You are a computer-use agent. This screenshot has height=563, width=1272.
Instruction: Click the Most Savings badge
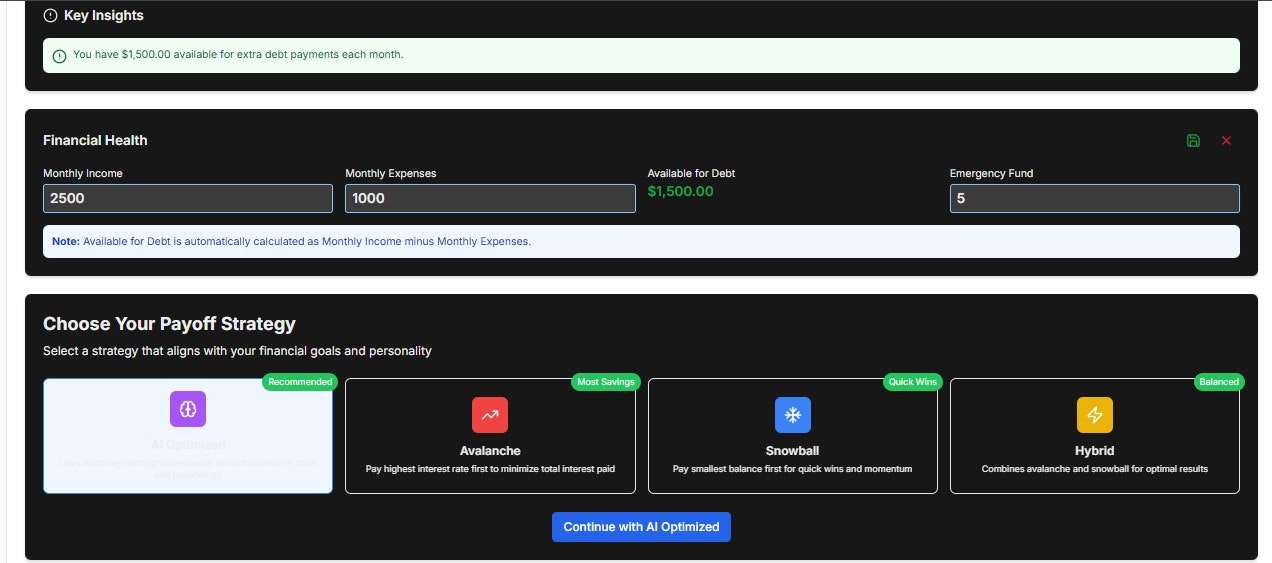(606, 382)
